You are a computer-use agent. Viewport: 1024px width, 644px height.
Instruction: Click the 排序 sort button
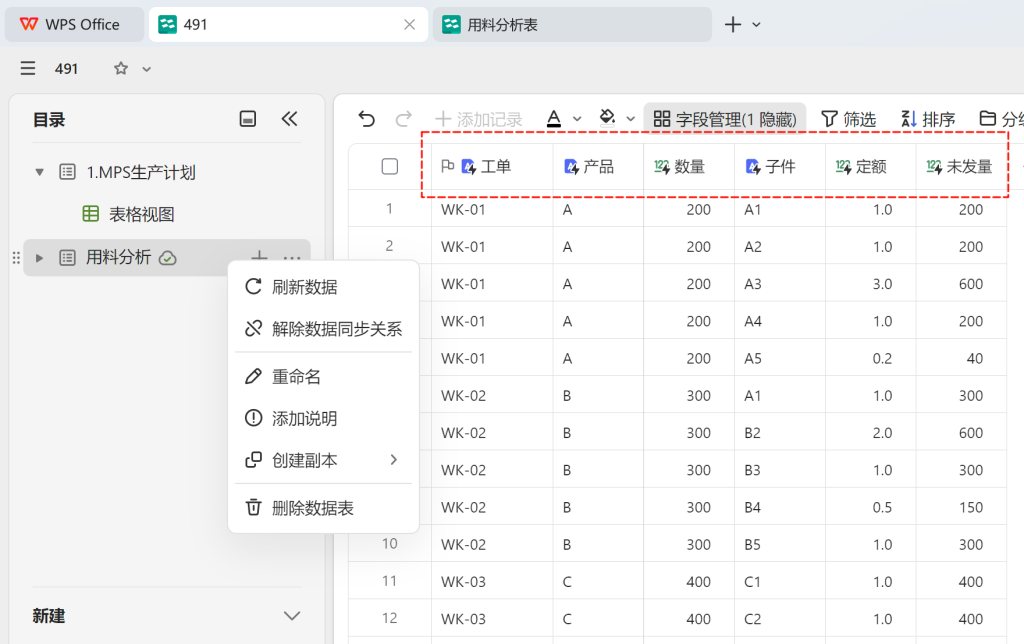click(x=928, y=119)
